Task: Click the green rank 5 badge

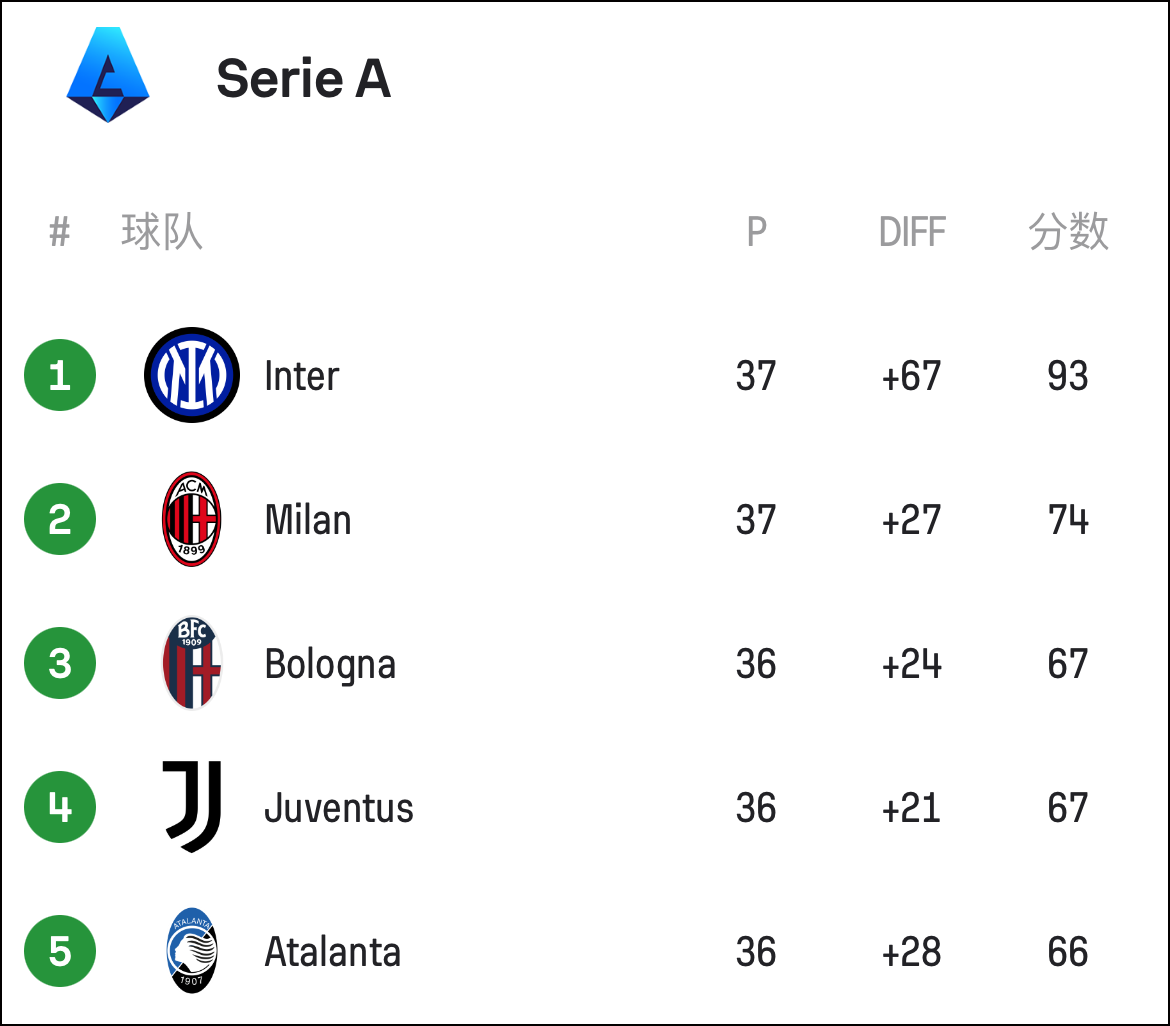Action: [x=60, y=951]
